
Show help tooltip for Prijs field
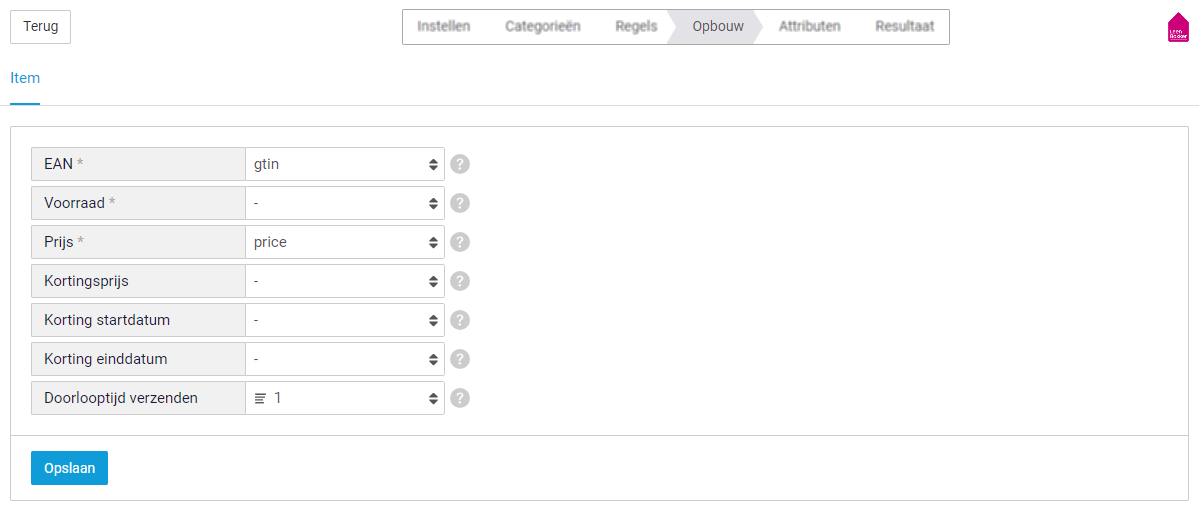[x=460, y=242]
